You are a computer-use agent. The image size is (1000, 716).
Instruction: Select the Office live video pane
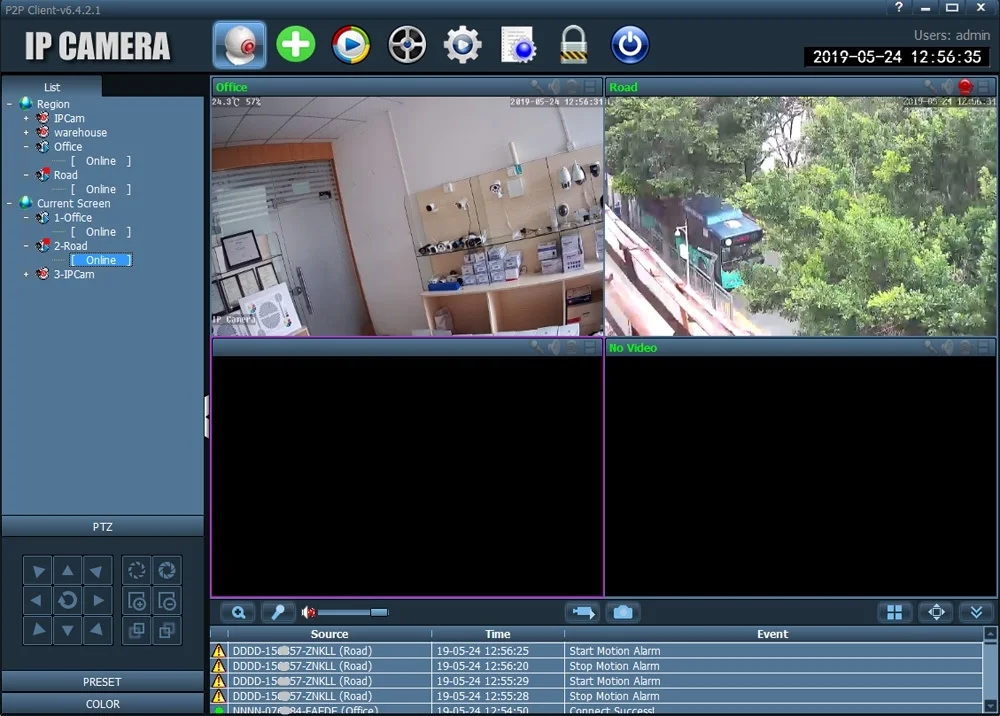[x=407, y=216]
